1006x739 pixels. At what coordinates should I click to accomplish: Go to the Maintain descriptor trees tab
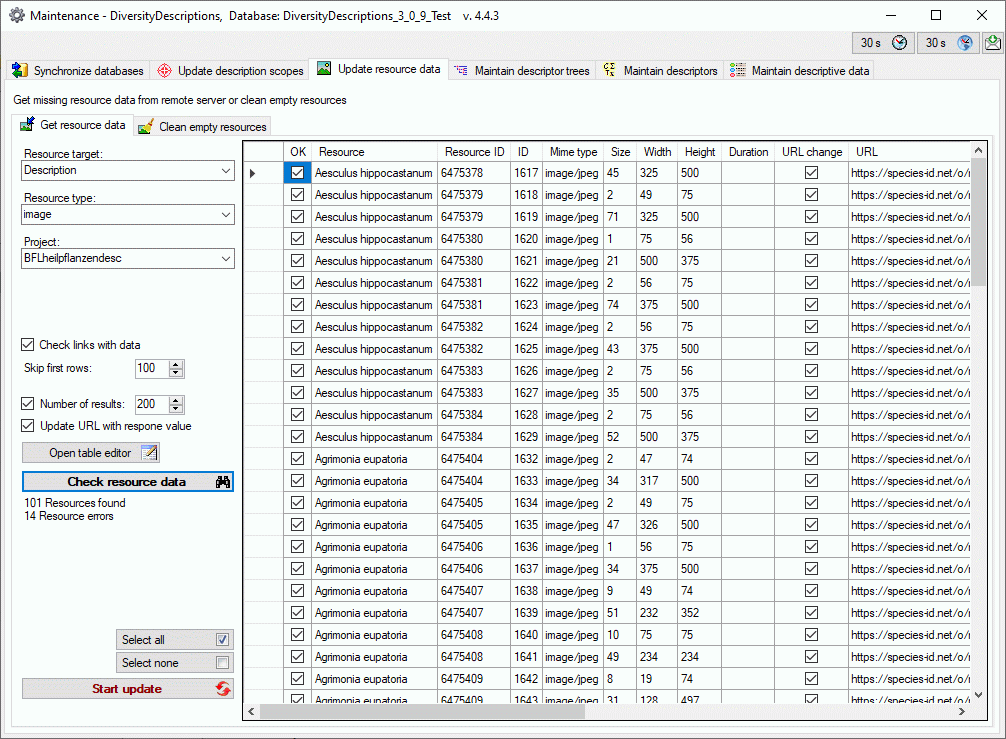point(522,71)
